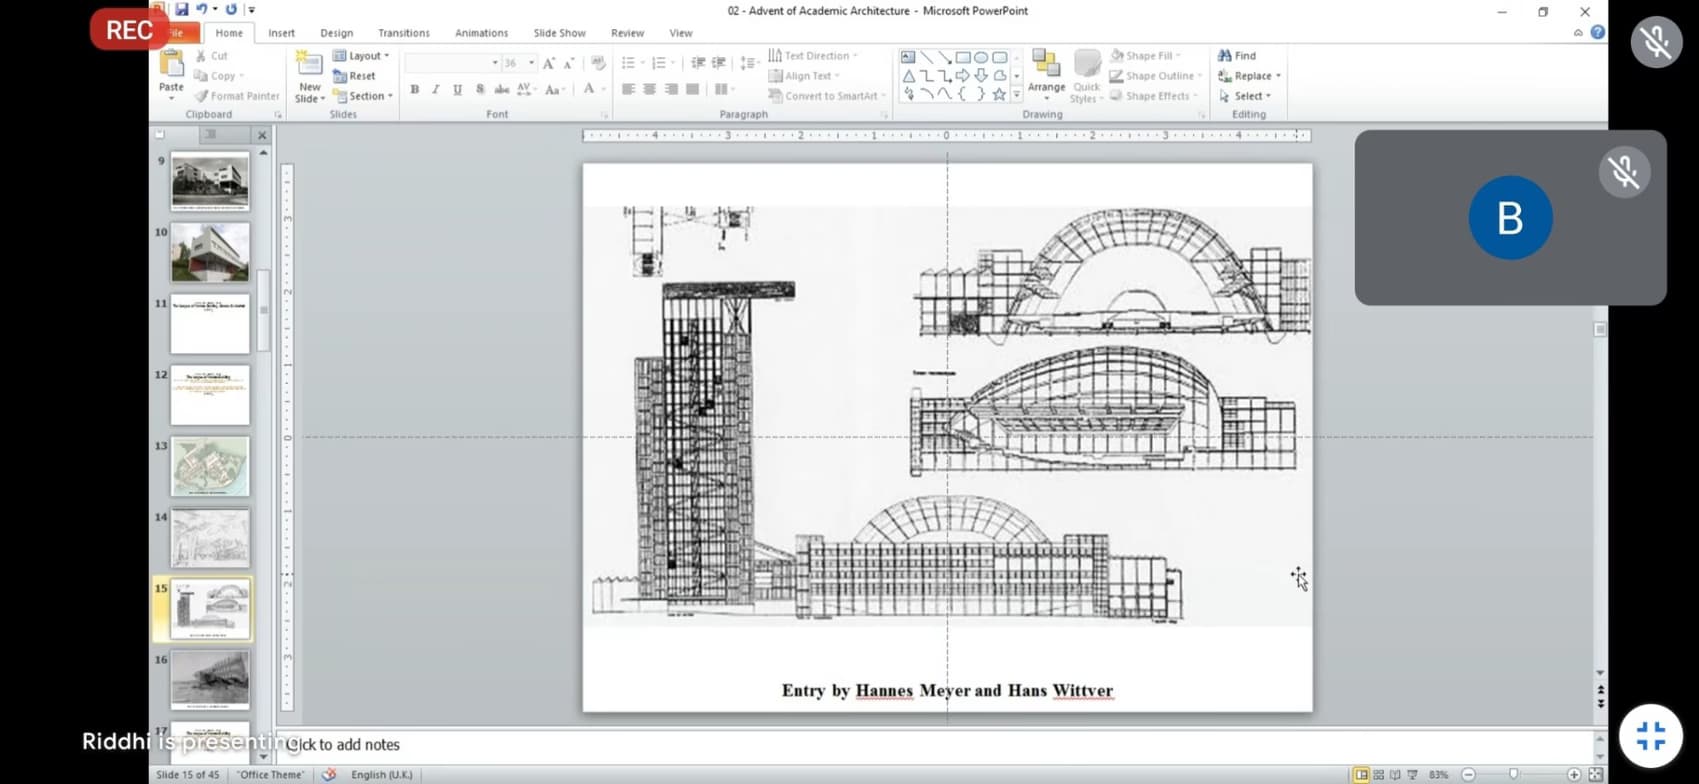Screen dimensions: 1699x784
Task: Click Convert to SmartArt button
Action: click(825, 96)
